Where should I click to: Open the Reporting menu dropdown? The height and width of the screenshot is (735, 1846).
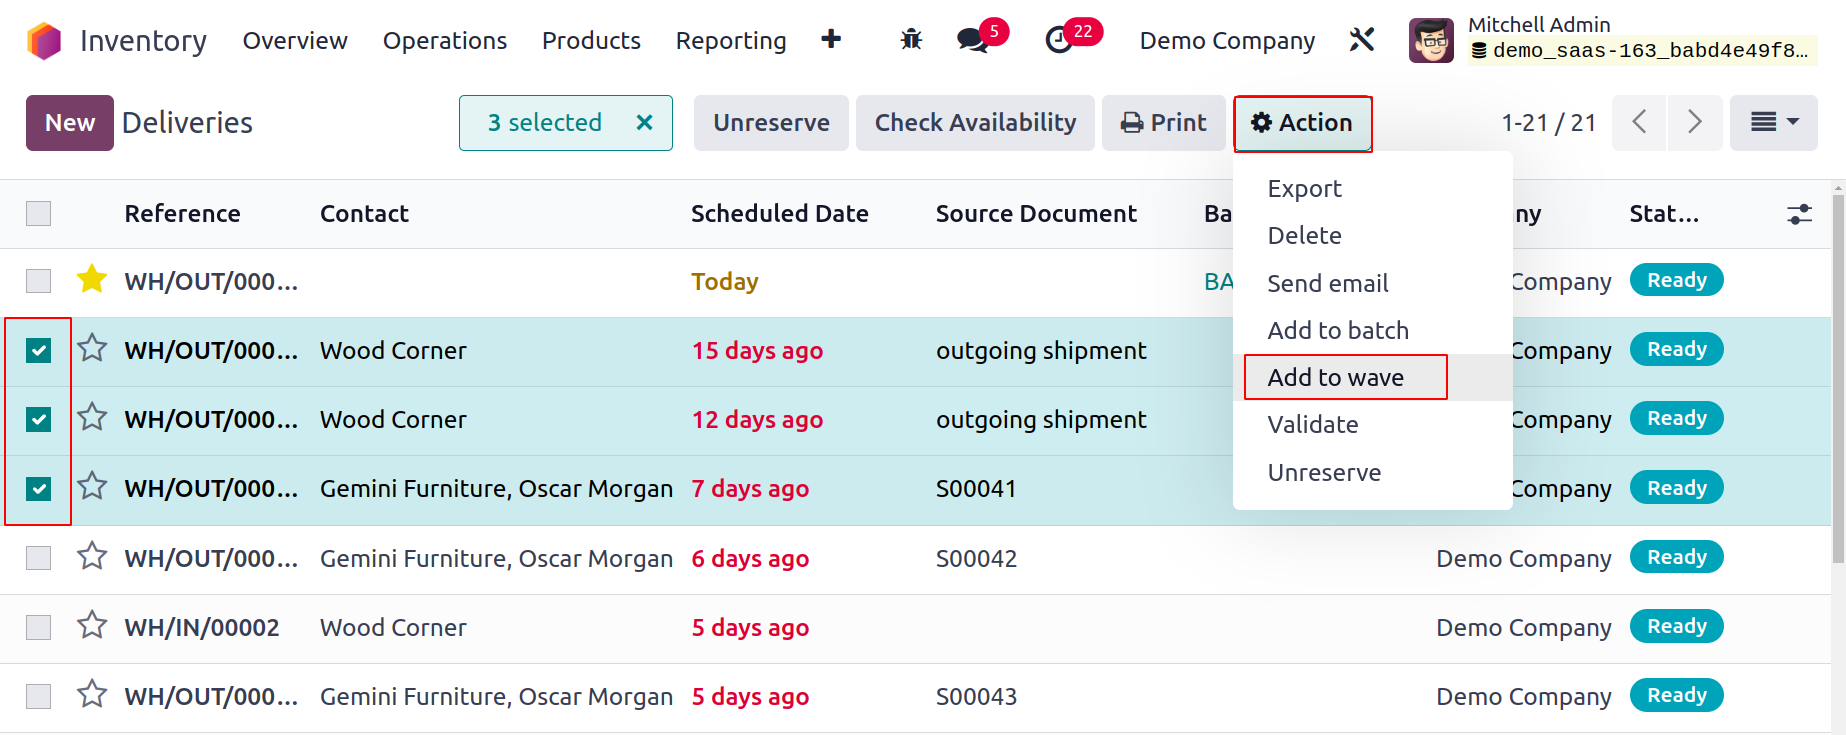point(730,41)
